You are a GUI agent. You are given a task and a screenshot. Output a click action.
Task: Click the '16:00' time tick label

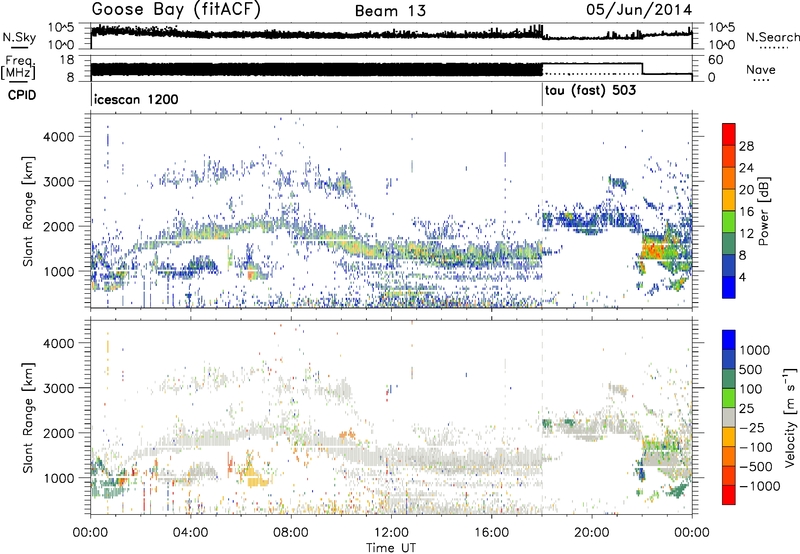[x=491, y=533]
